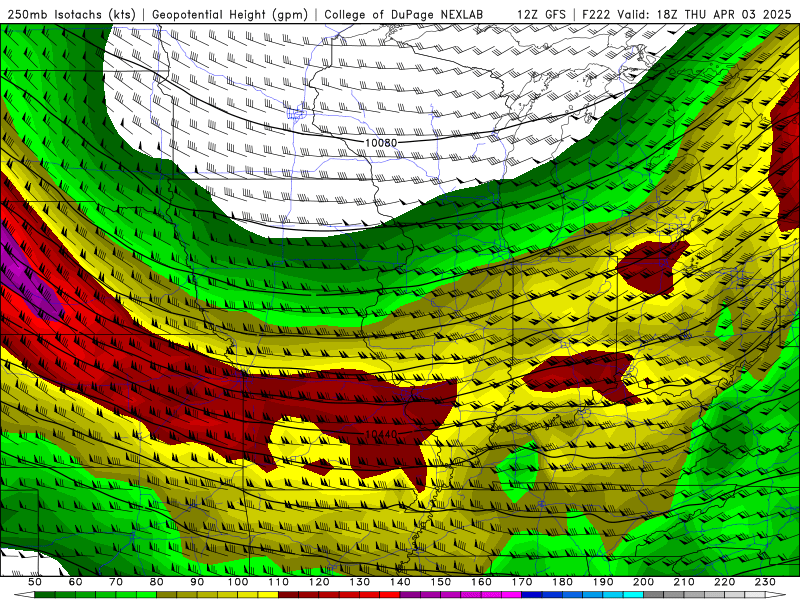Click the 10080 height contour label
The height and width of the screenshot is (600, 800).
tap(381, 142)
